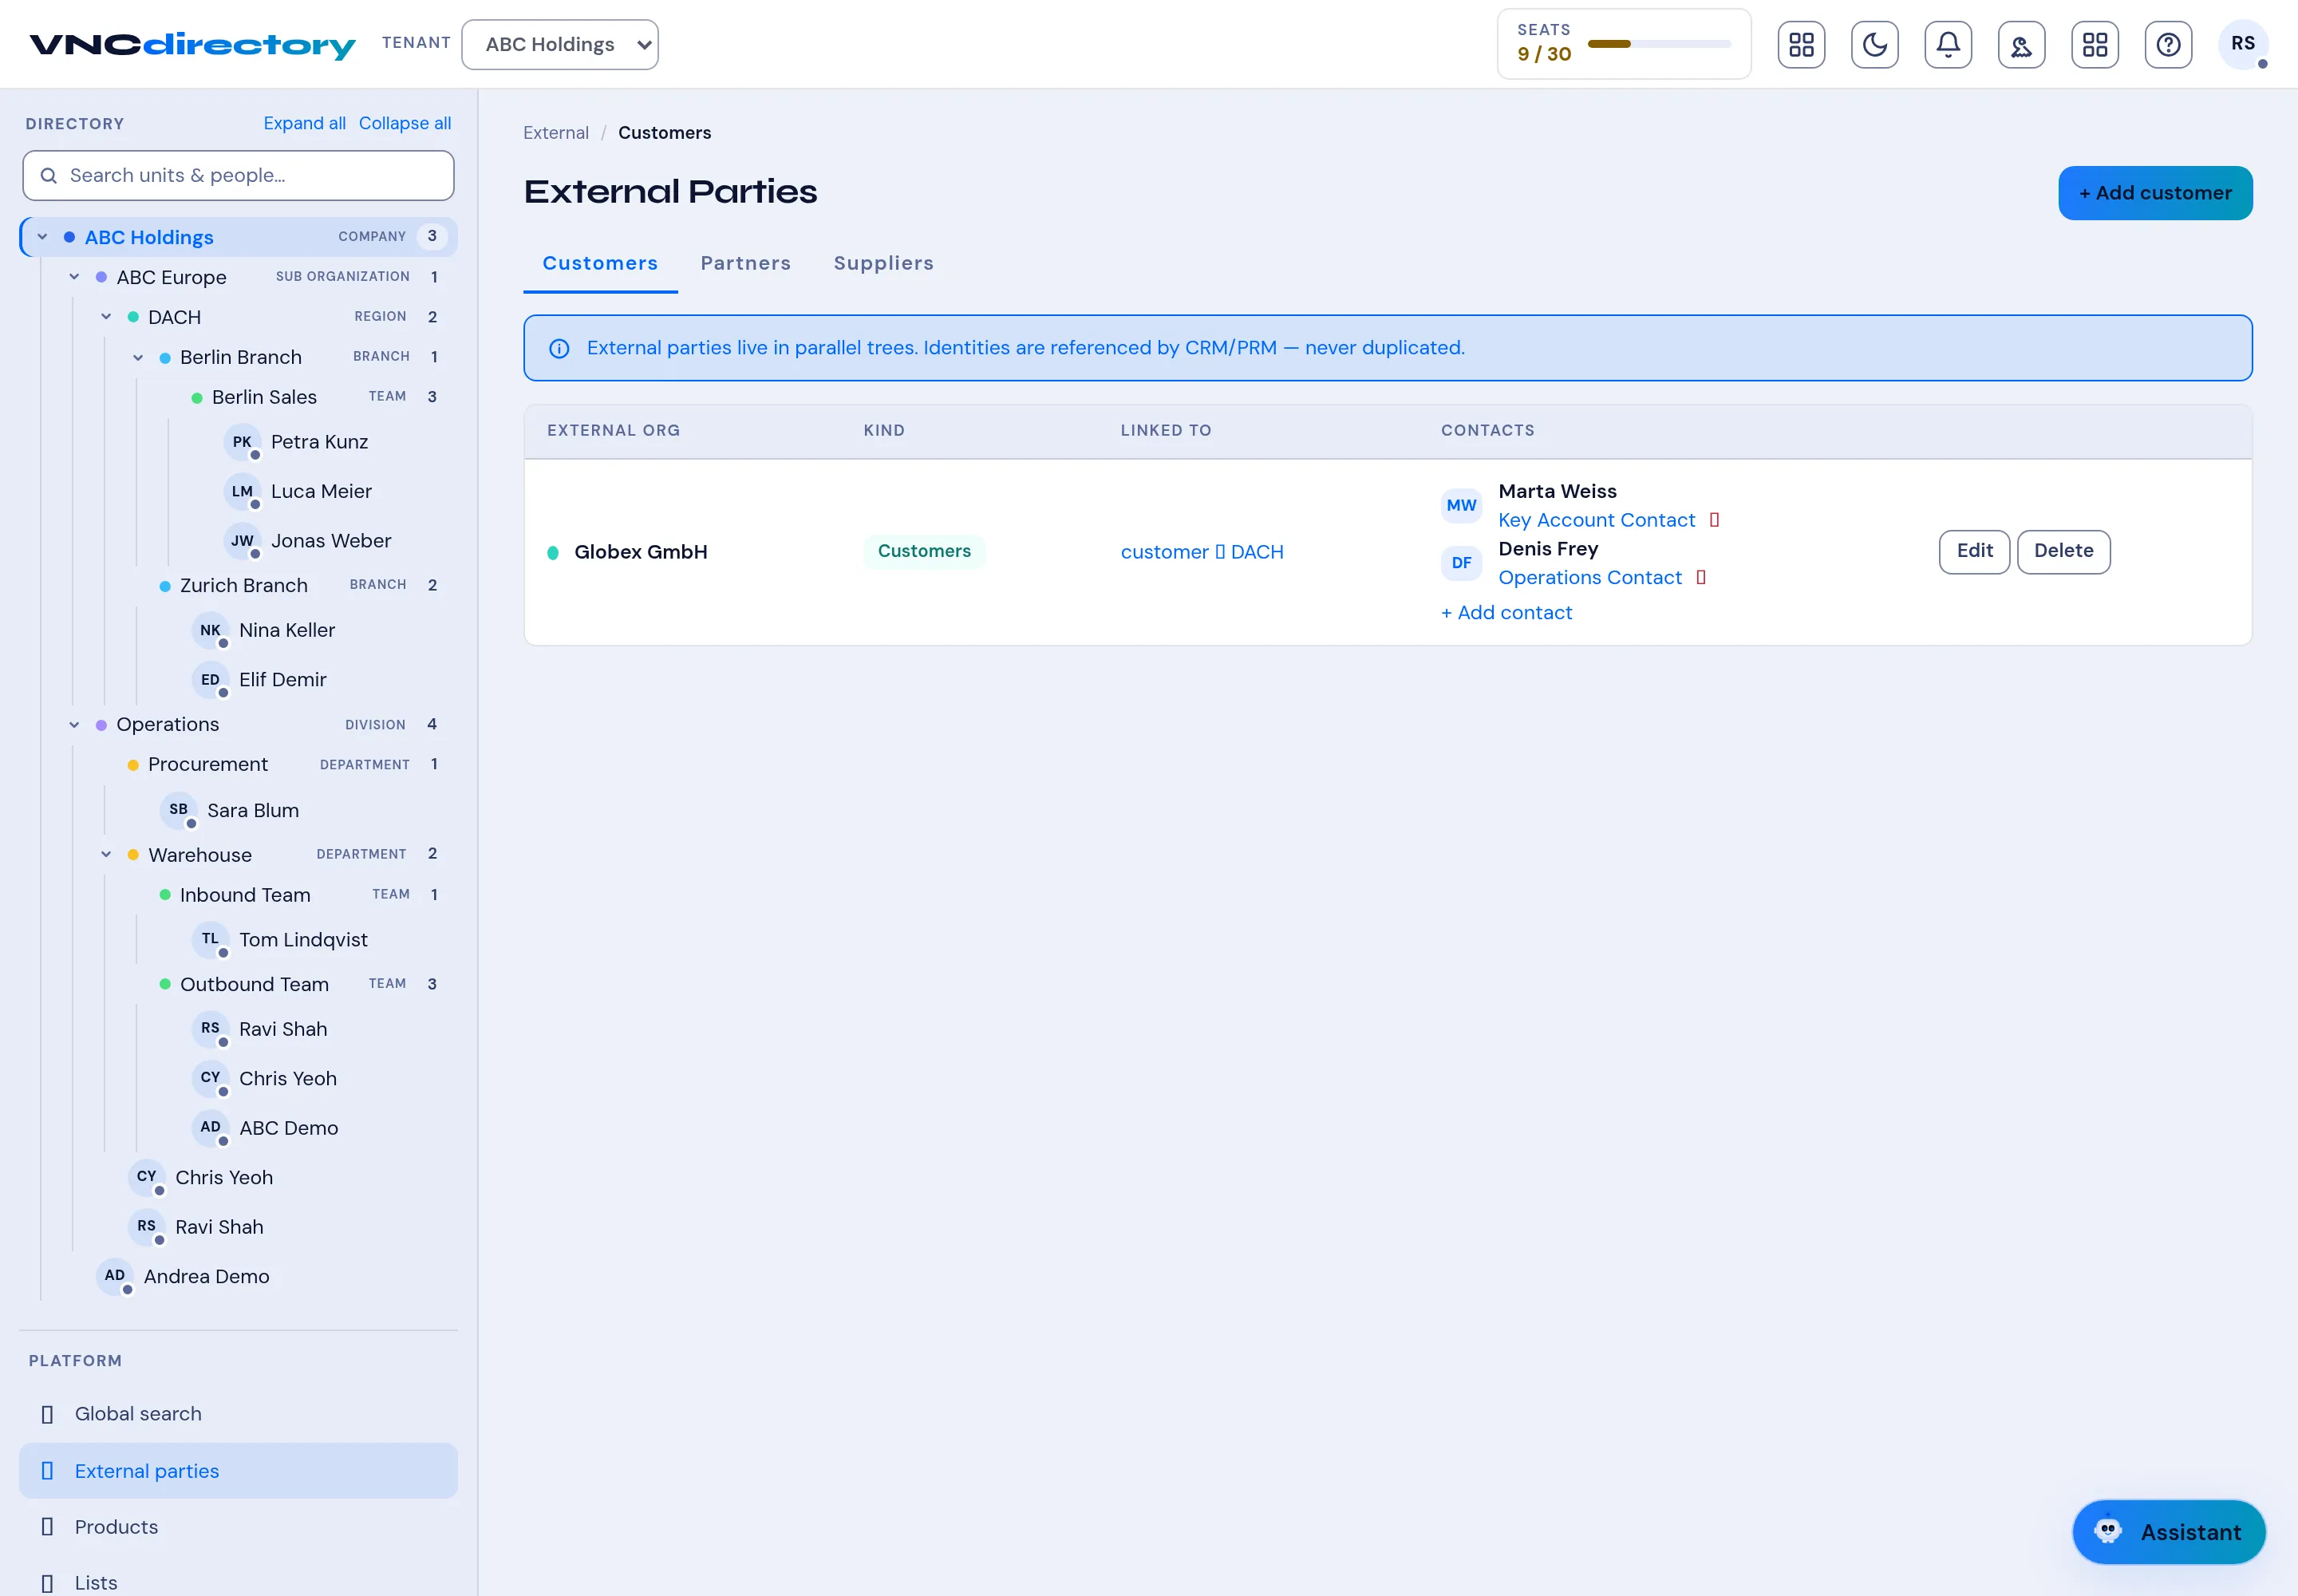Switch to the Partners tab
2298x1596 pixels.
pyautogui.click(x=746, y=264)
